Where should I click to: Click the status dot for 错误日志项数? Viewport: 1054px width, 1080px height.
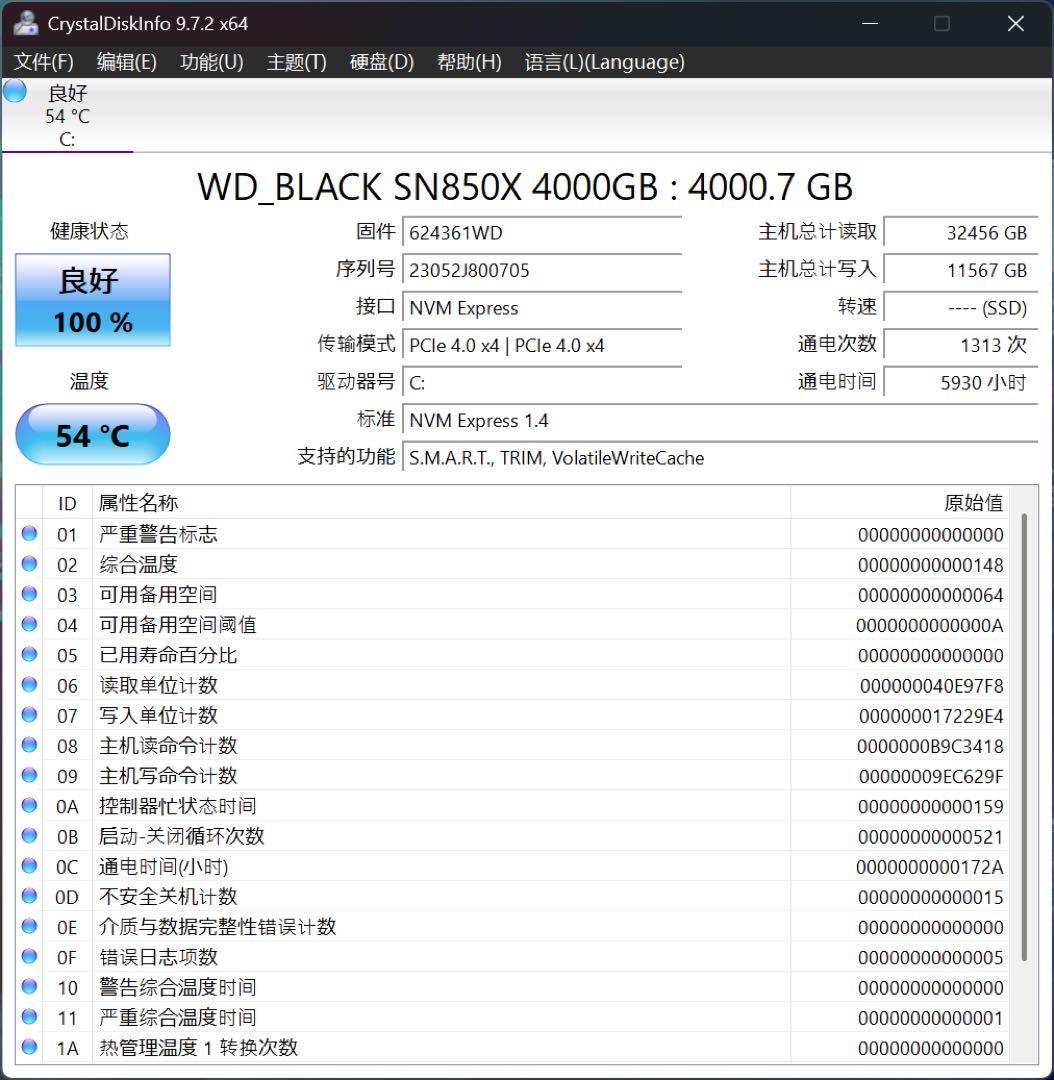click(29, 957)
